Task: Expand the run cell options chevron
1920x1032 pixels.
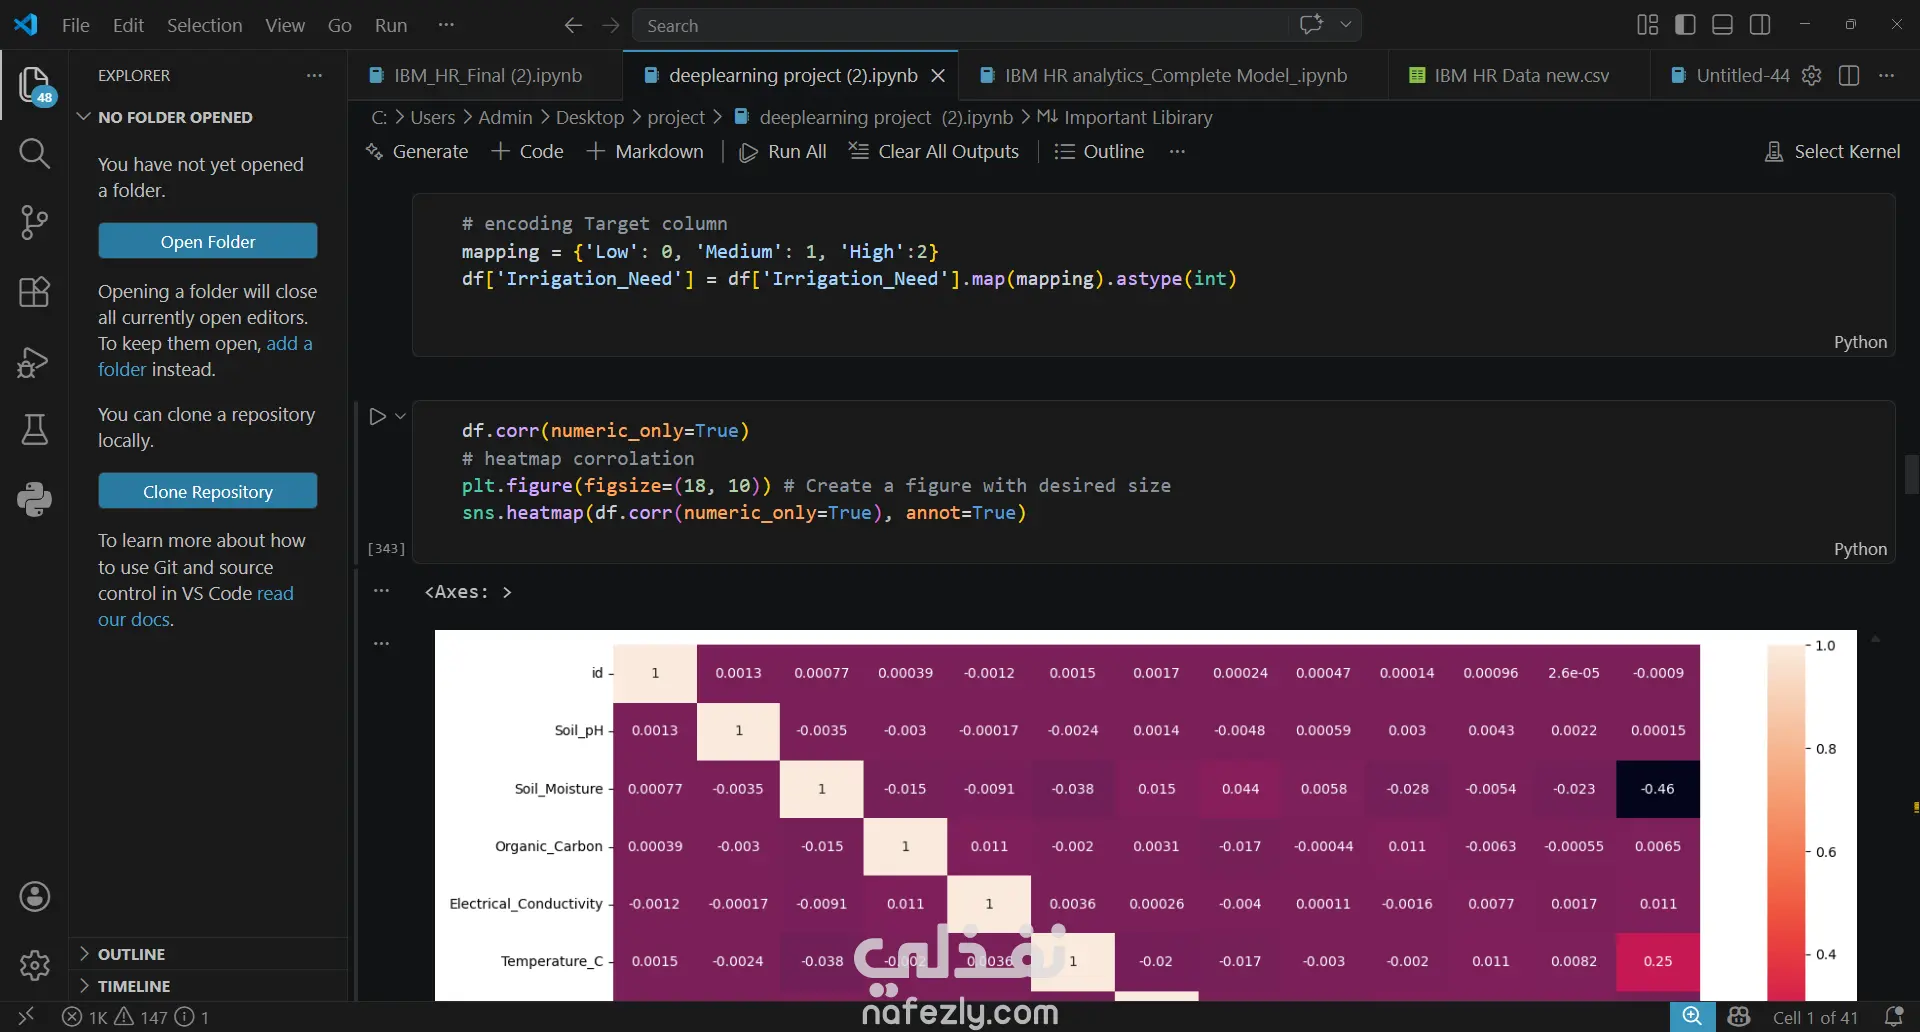Action: [x=400, y=416]
